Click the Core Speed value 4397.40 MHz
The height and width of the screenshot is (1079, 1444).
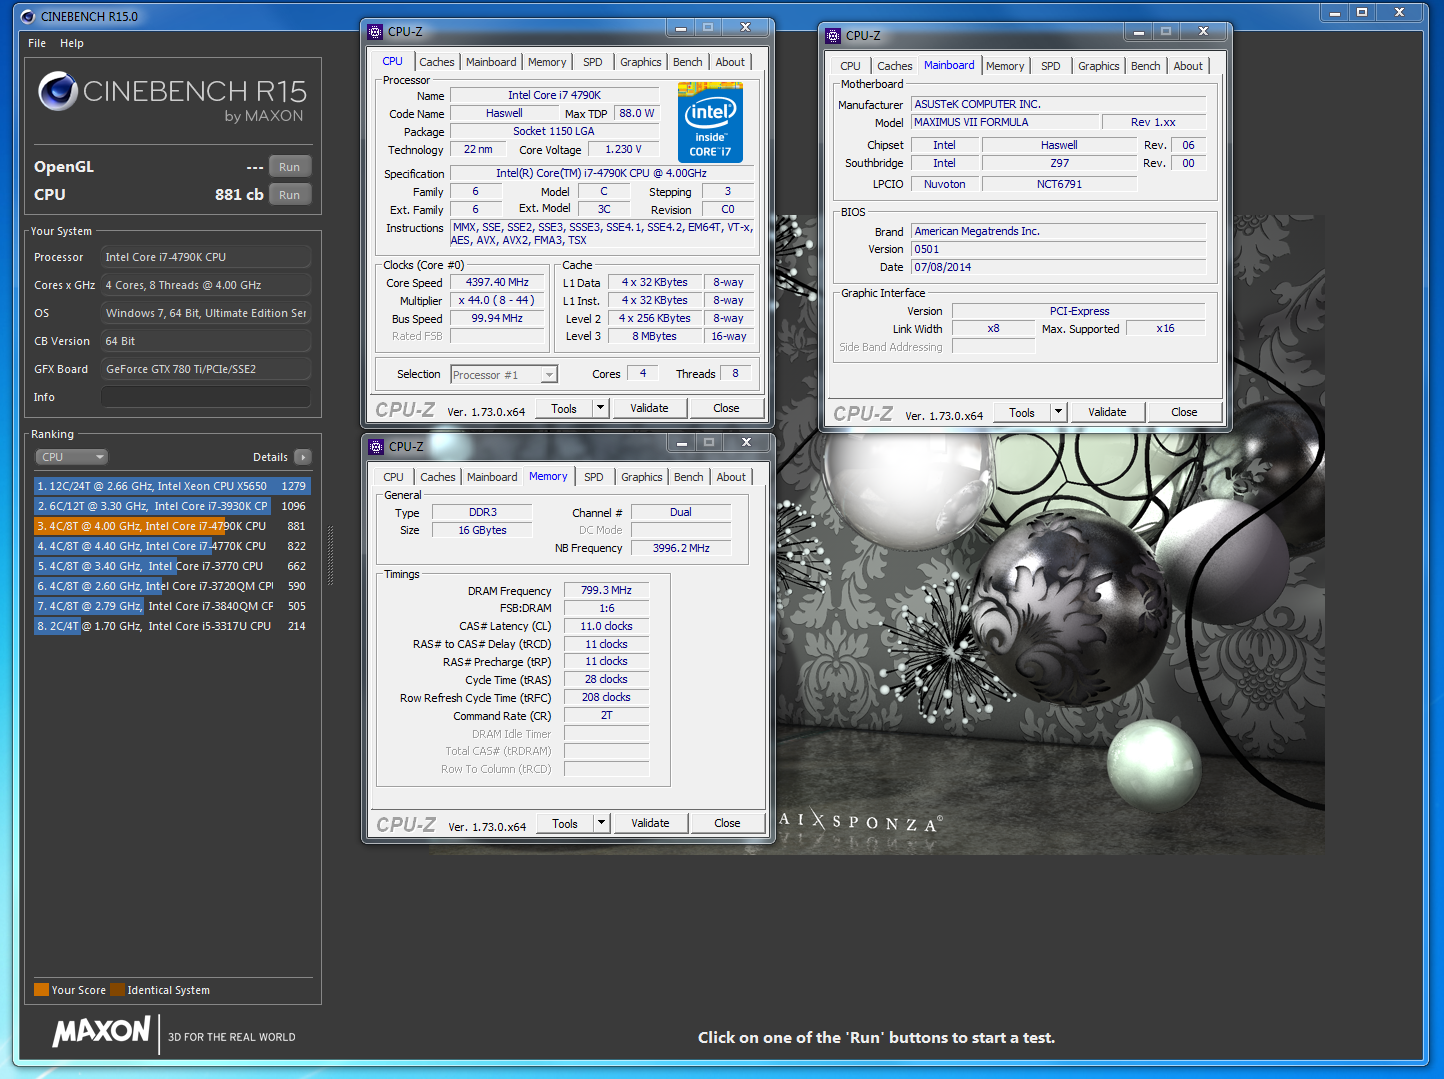pyautogui.click(x=497, y=282)
